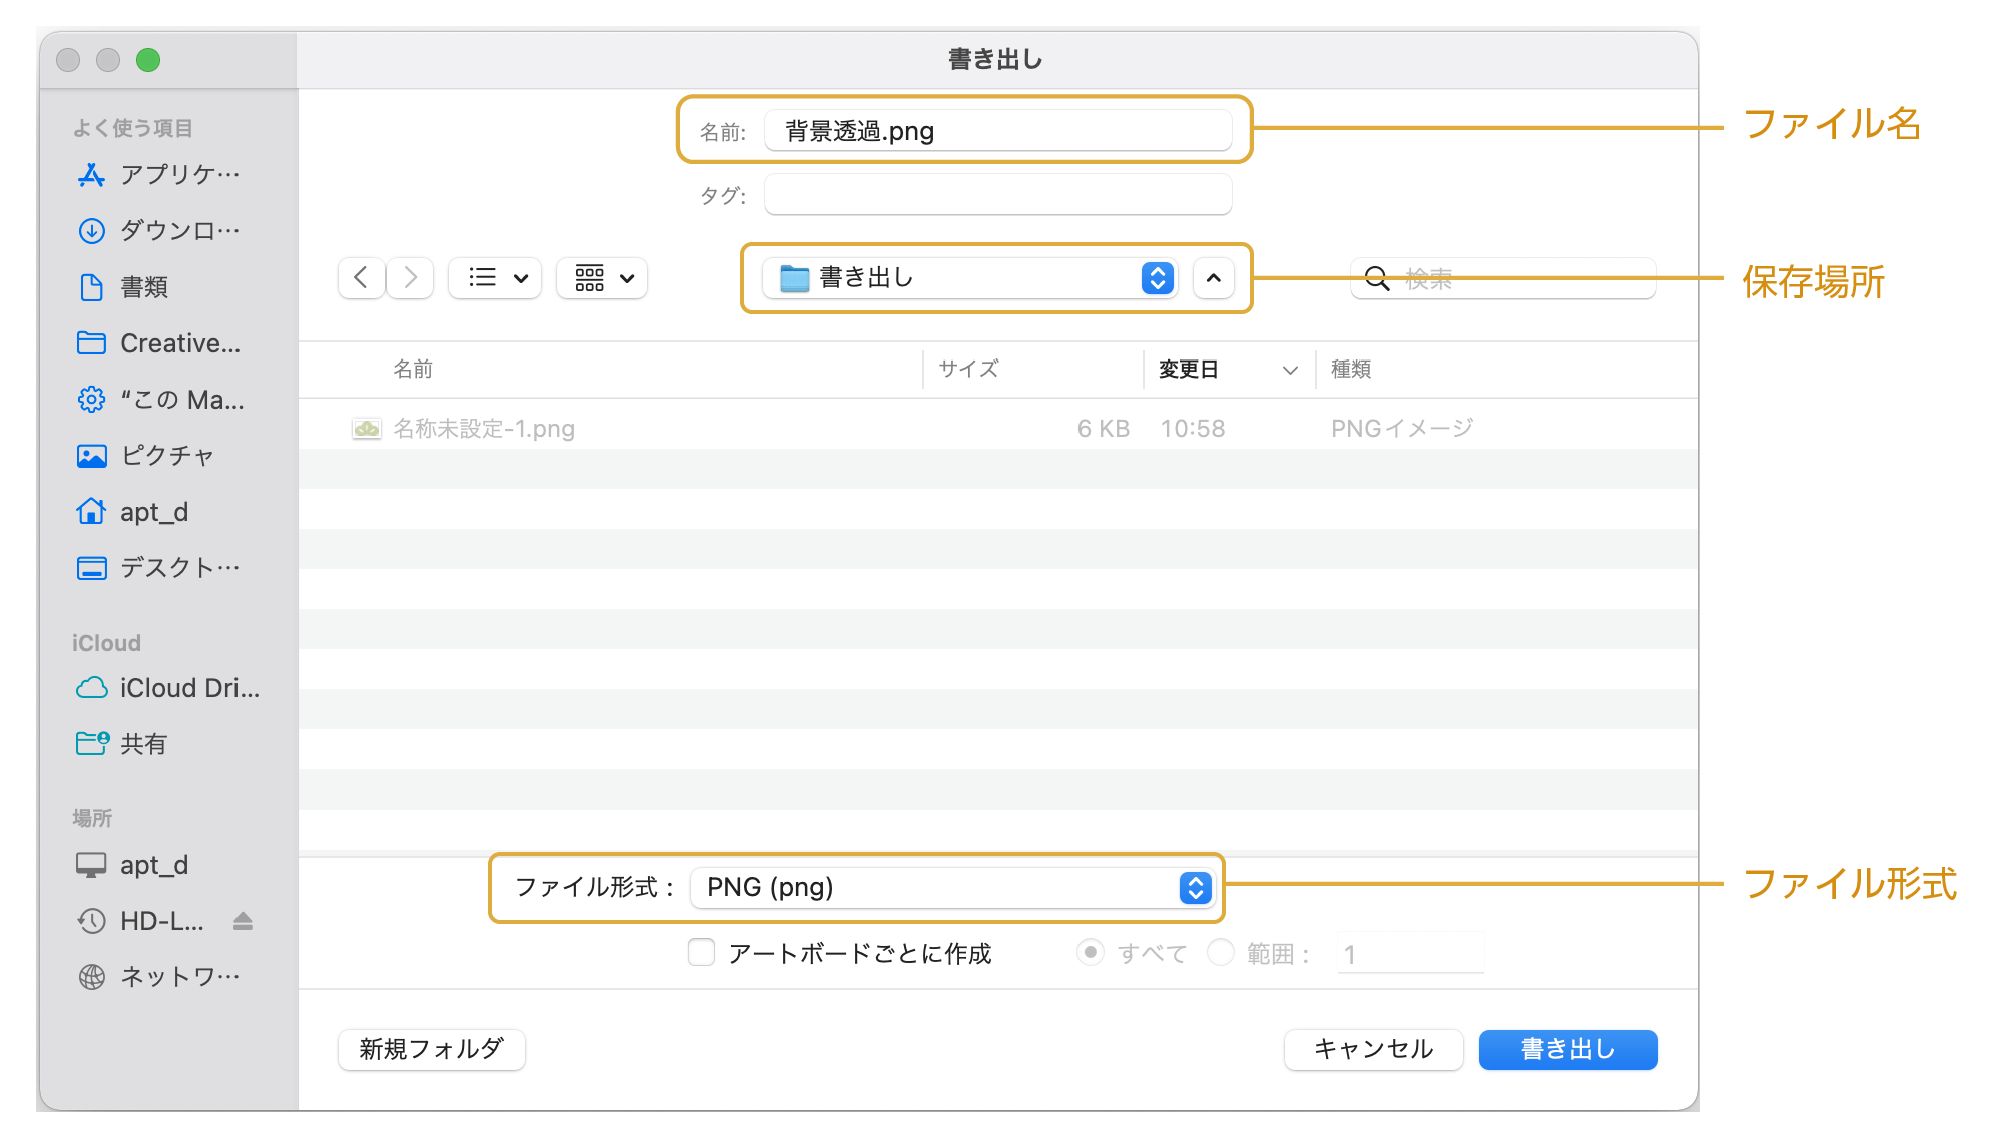Go back with the left arrow
This screenshot has width=1998, height=1138.
(362, 278)
